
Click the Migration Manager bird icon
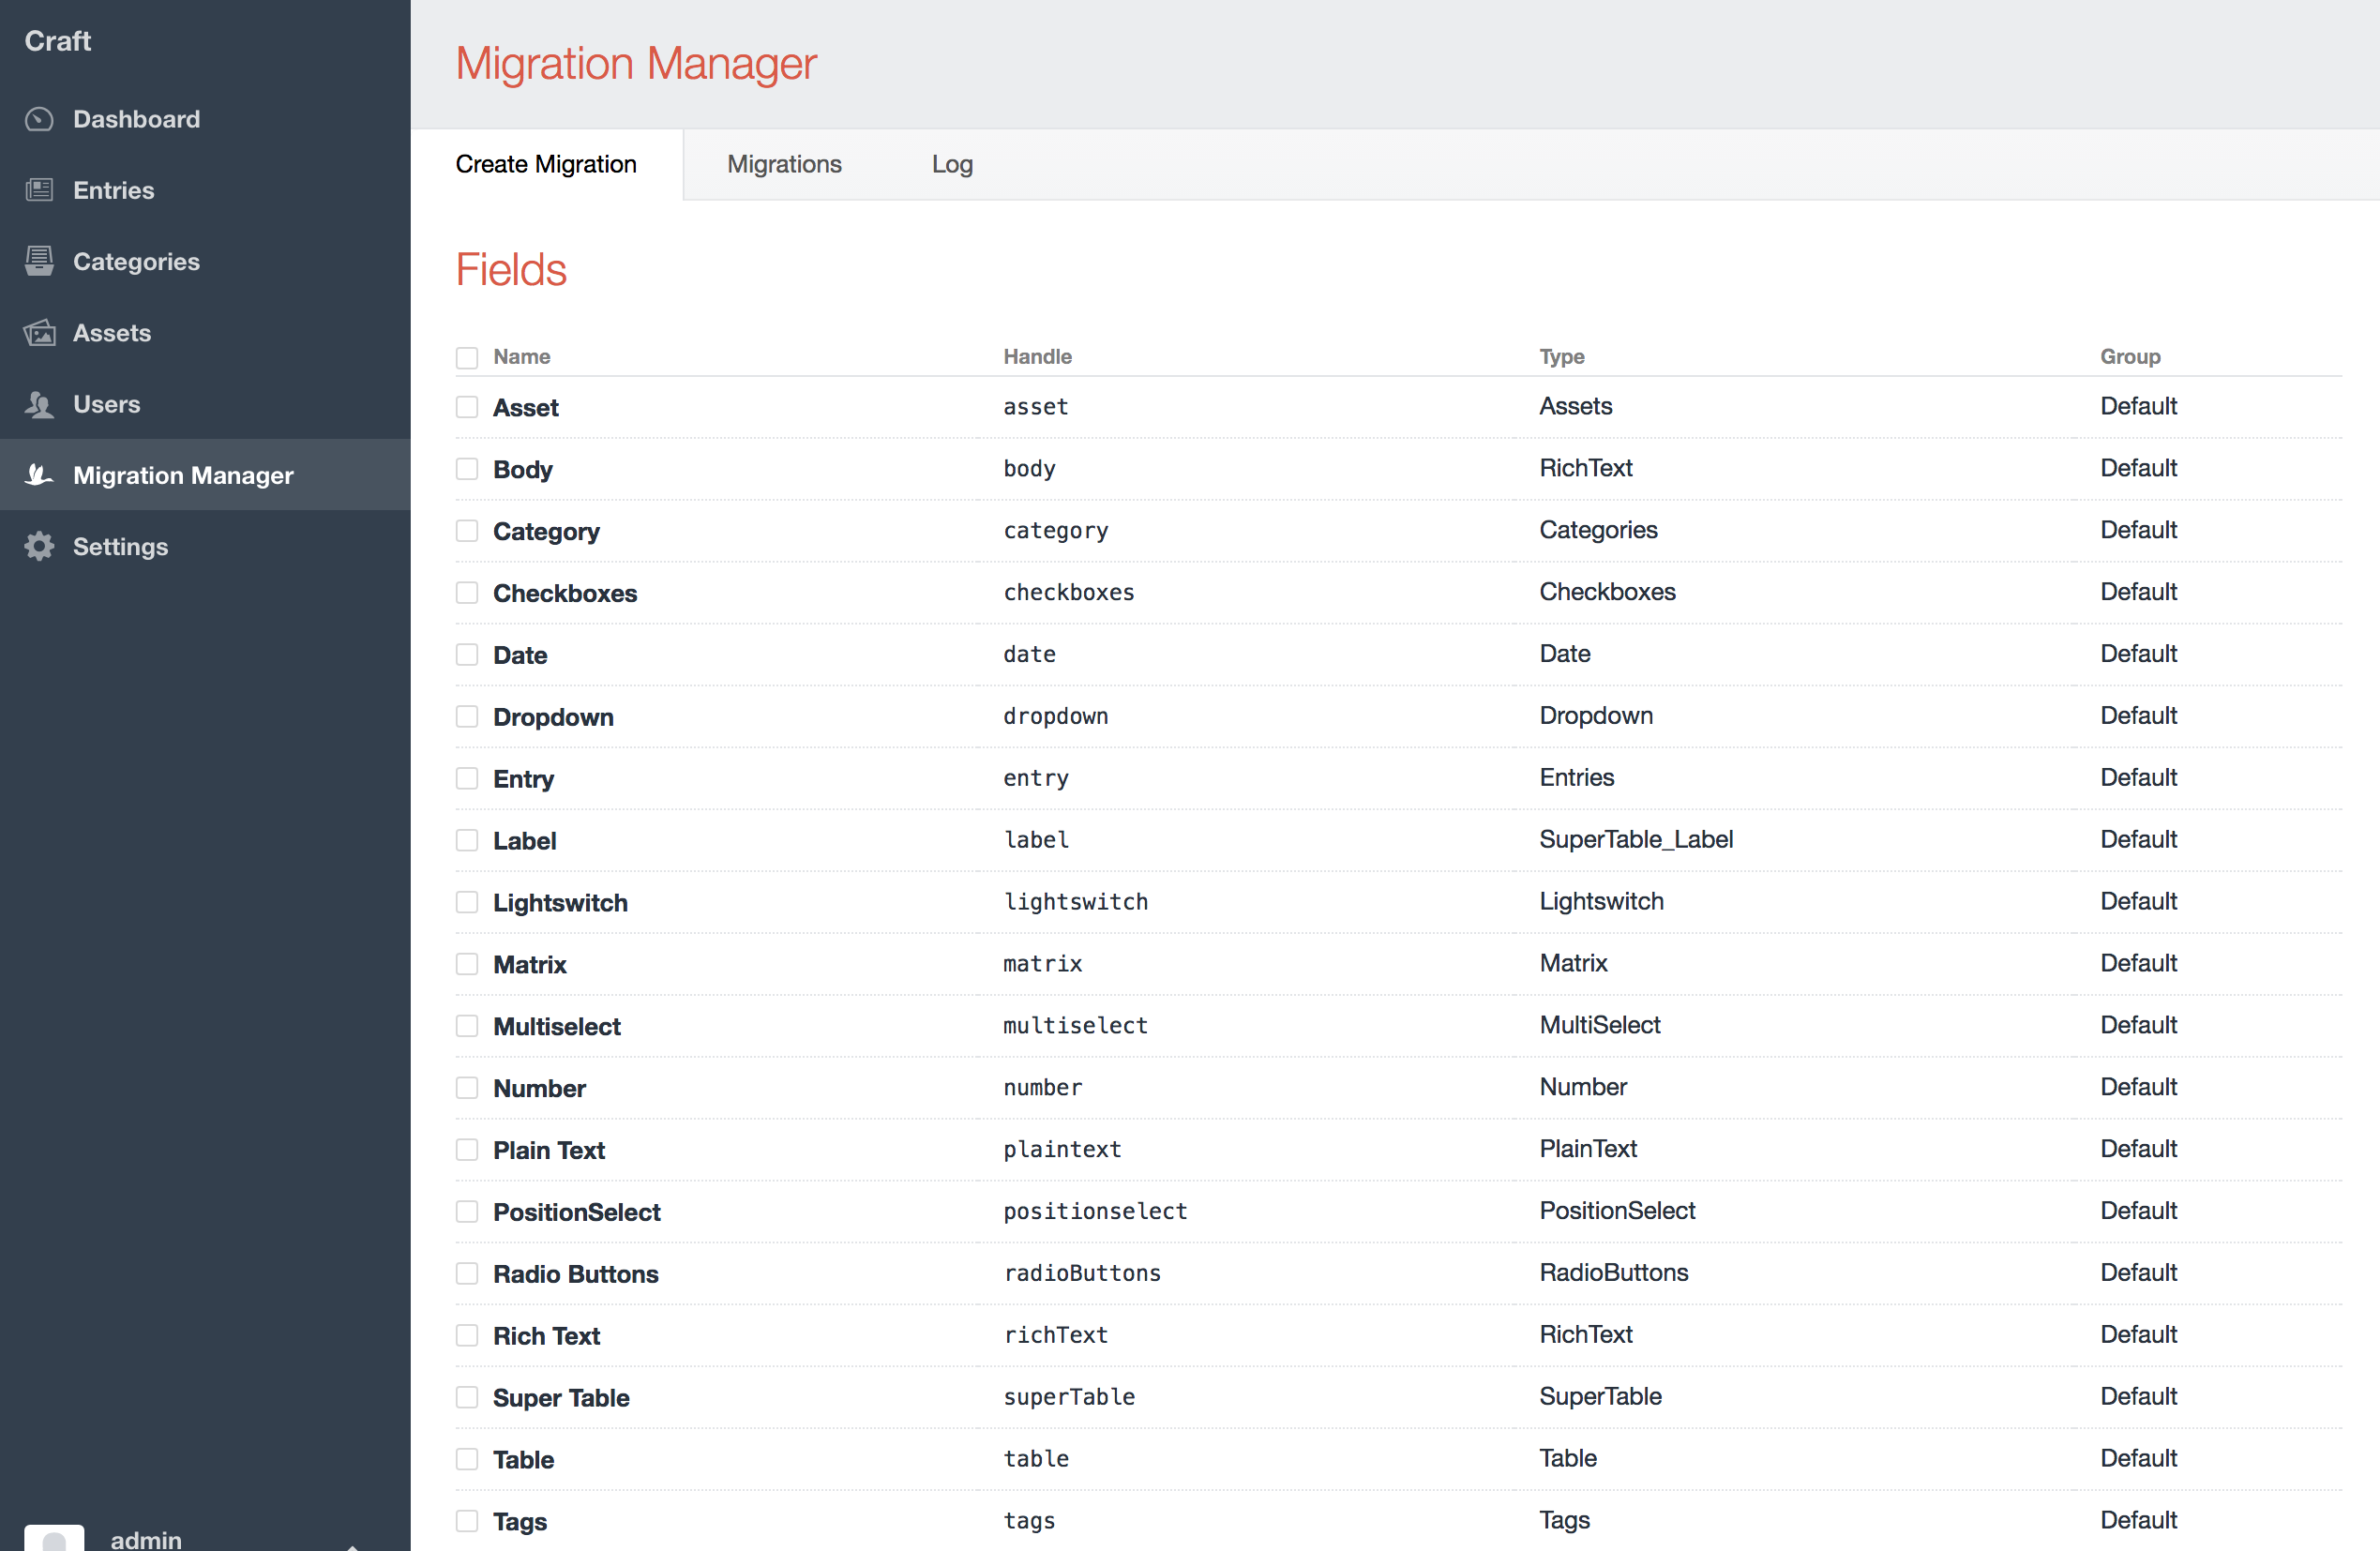point(39,475)
